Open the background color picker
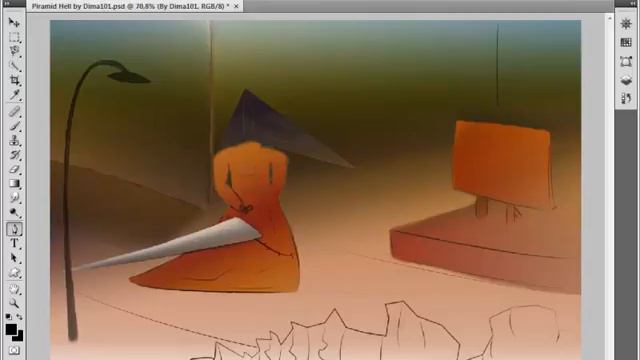The width and height of the screenshot is (640, 360). coord(19,338)
